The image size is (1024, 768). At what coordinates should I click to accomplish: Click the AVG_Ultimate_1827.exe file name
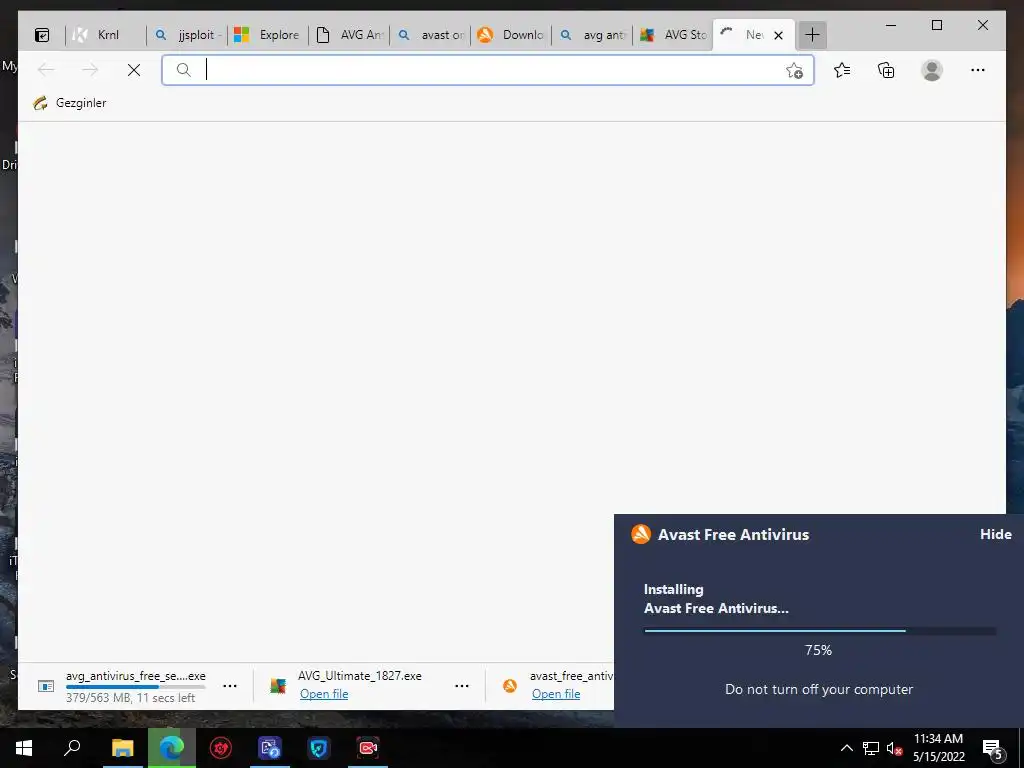click(x=360, y=676)
